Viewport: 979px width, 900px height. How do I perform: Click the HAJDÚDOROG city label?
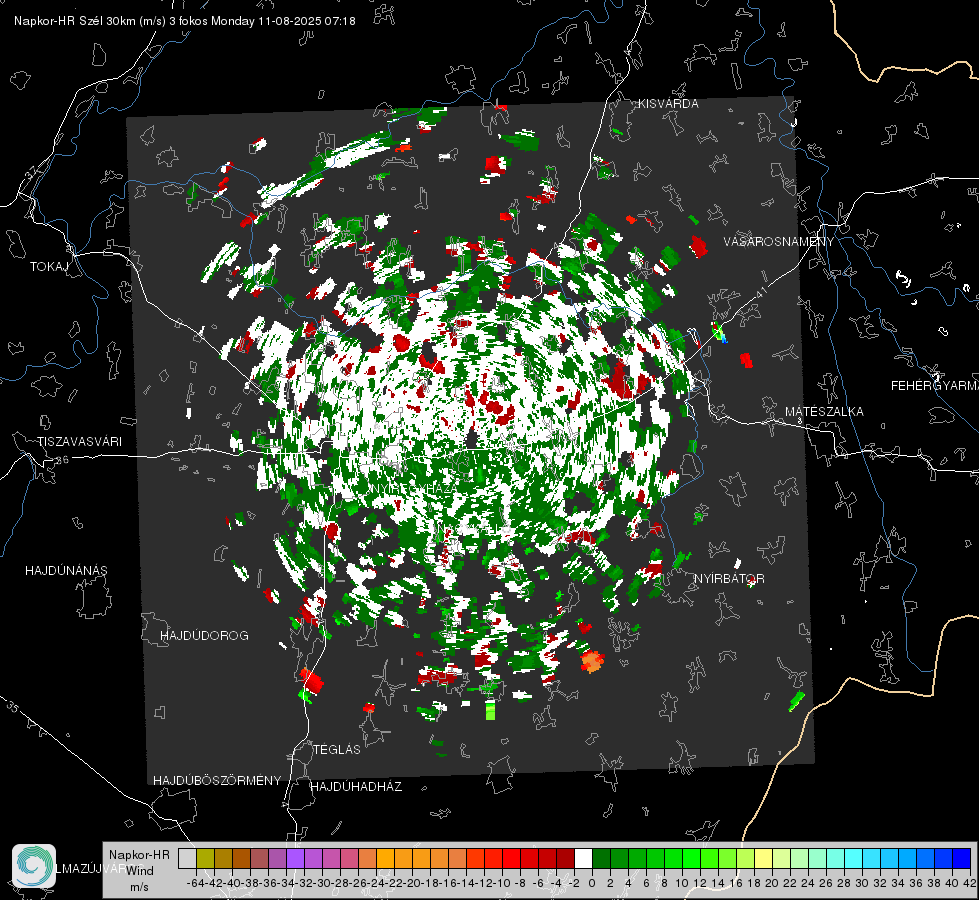click(x=204, y=636)
